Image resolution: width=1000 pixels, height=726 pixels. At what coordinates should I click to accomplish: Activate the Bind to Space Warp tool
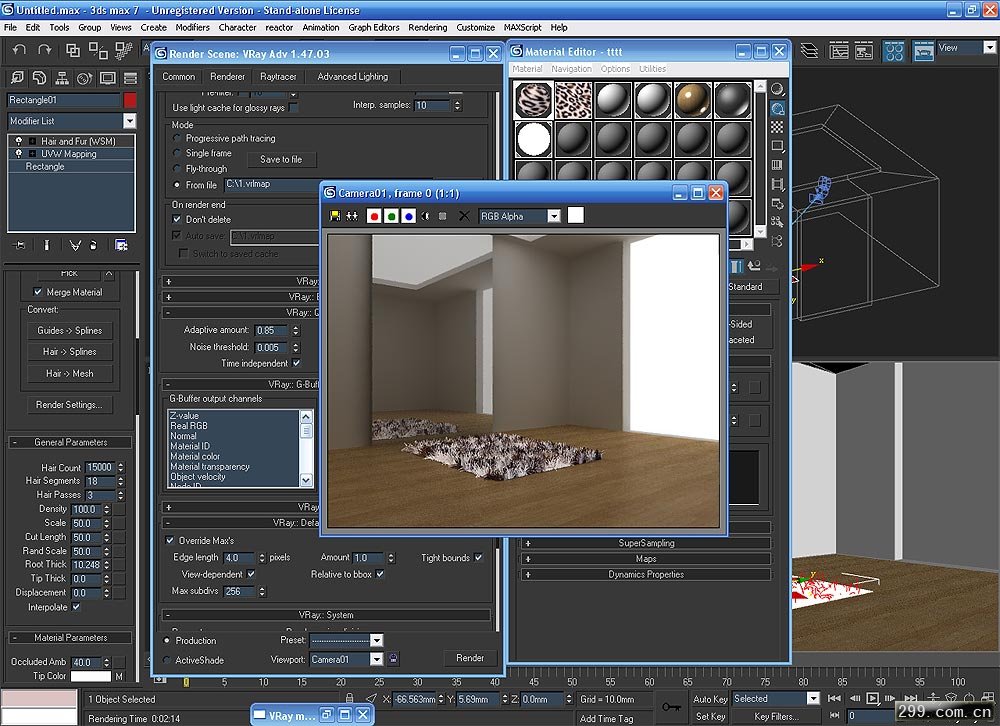(x=123, y=50)
